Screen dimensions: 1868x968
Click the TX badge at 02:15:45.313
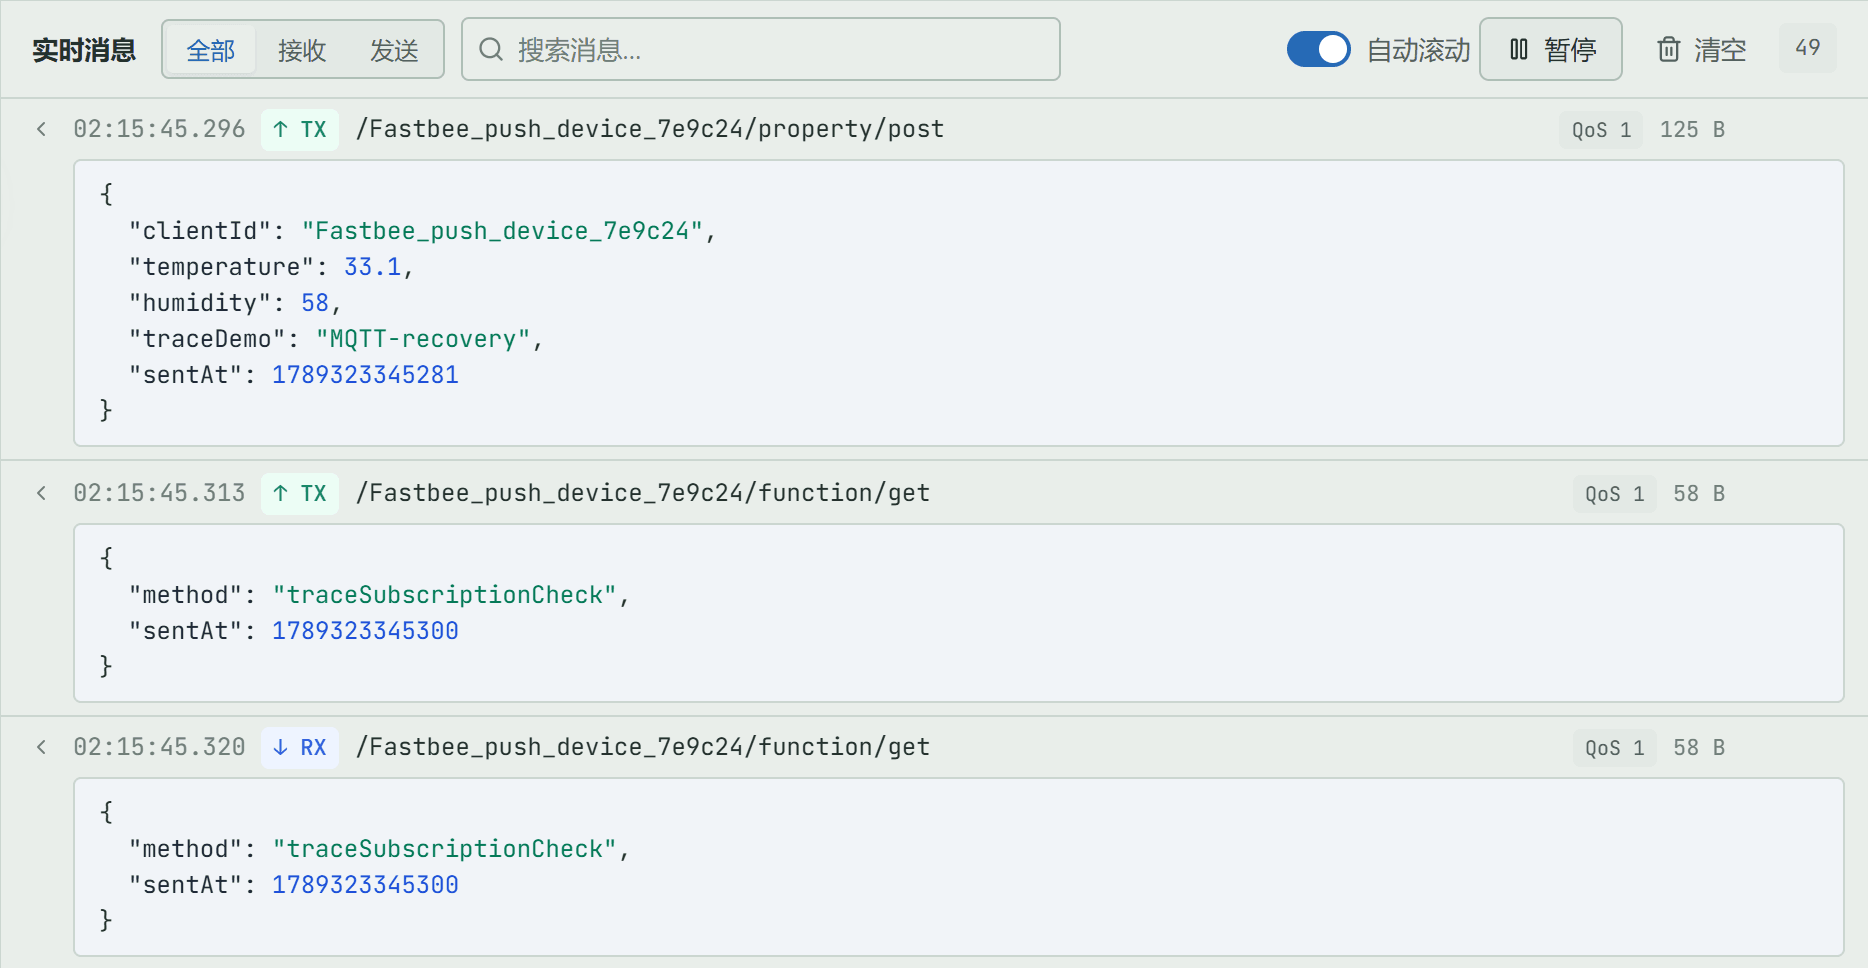(x=300, y=493)
